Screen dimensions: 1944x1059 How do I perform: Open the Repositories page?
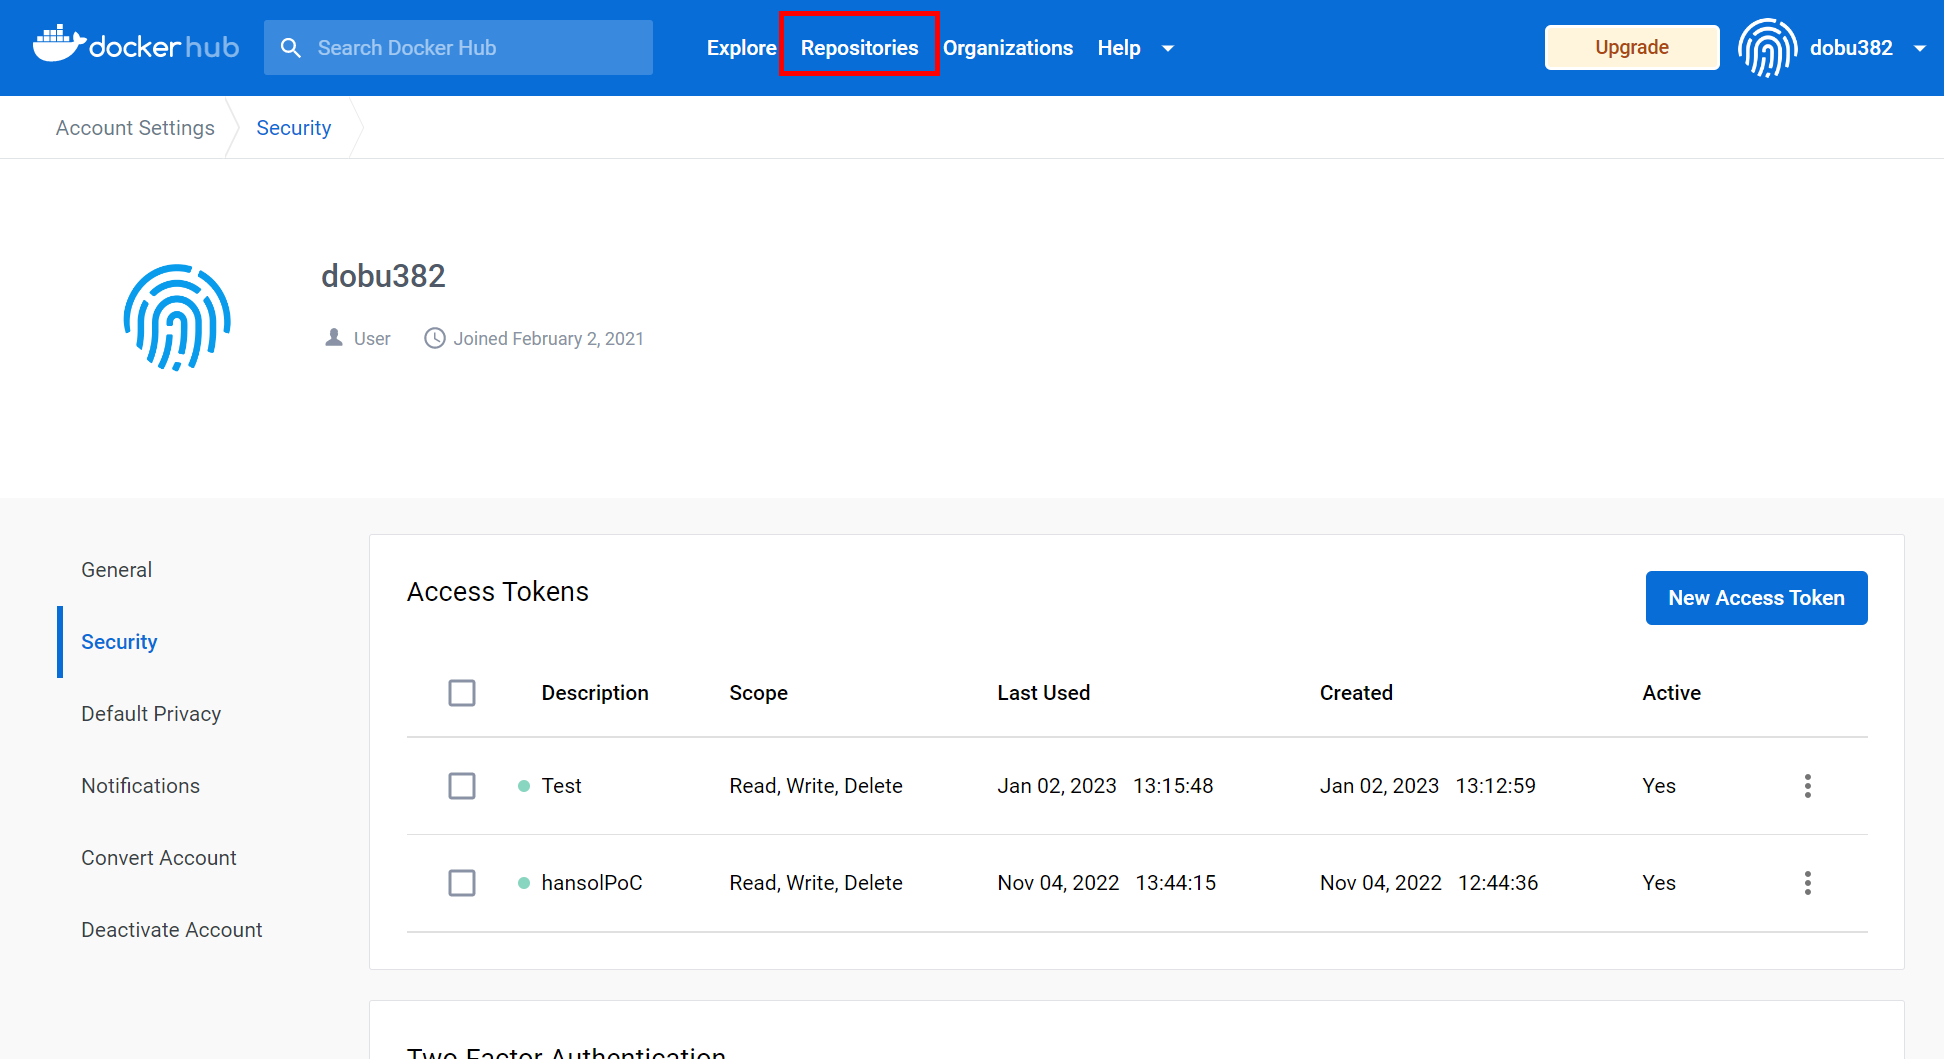click(x=859, y=48)
